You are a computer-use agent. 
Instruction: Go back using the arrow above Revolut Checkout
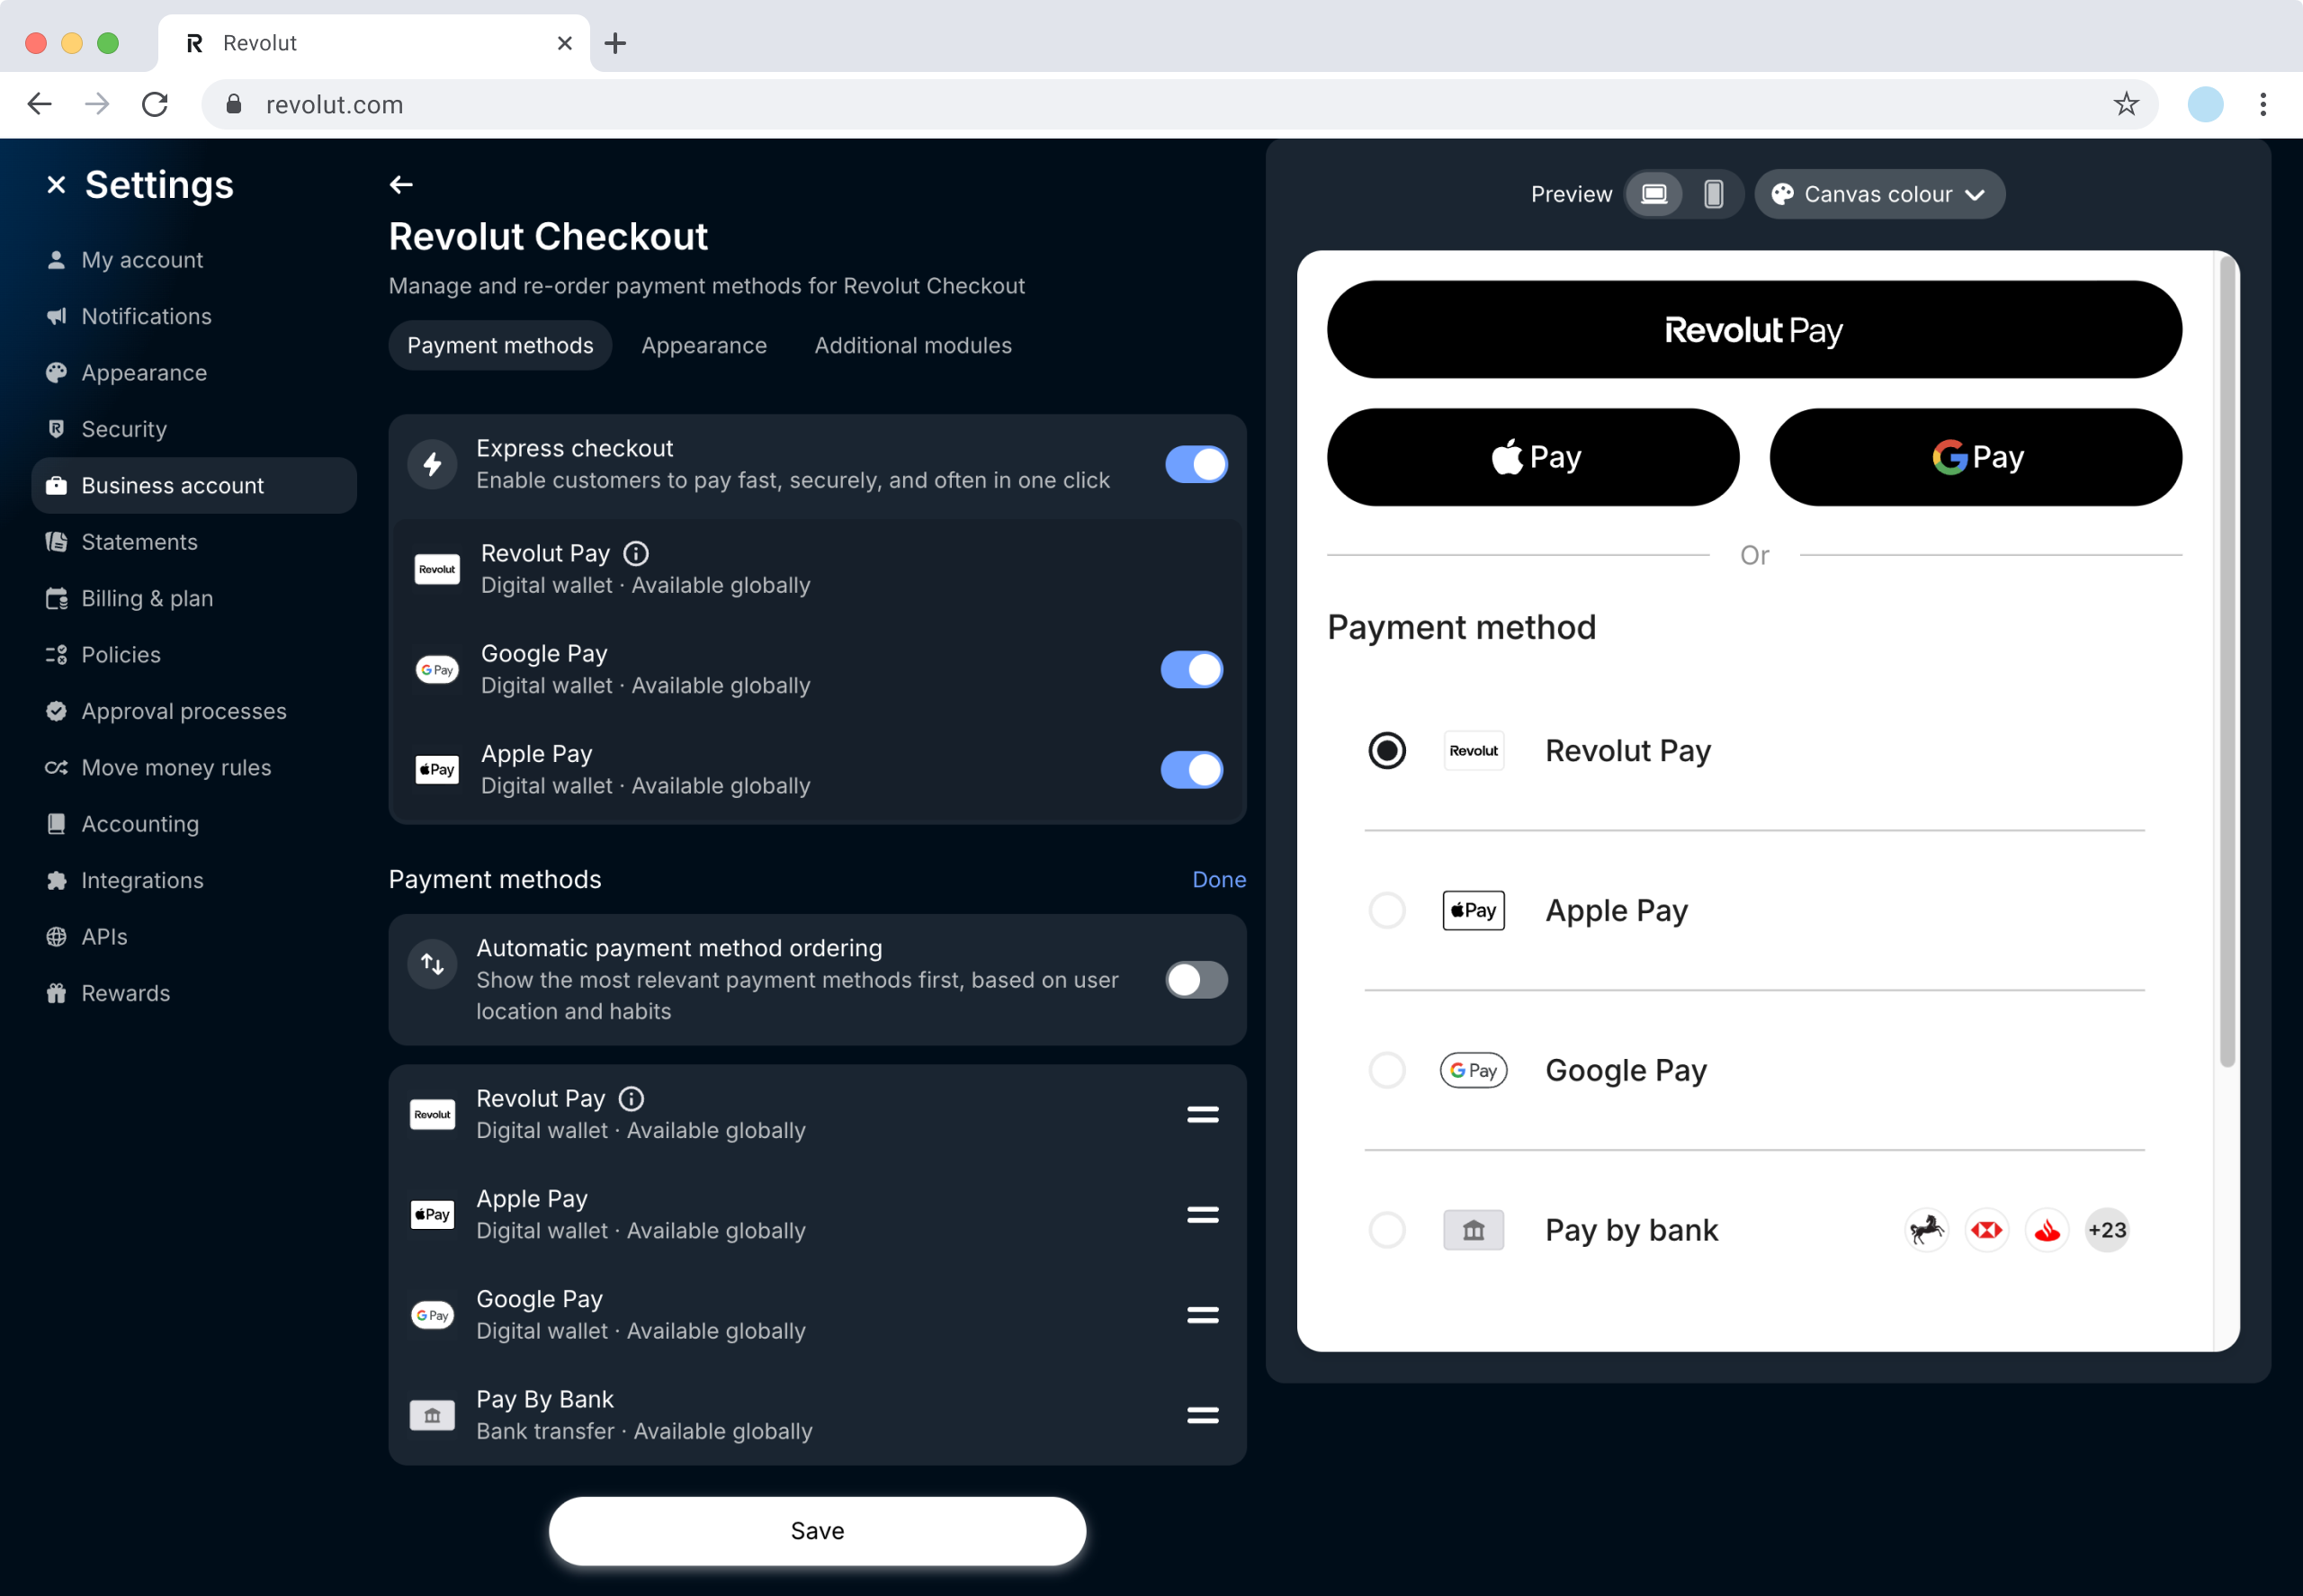tap(401, 185)
